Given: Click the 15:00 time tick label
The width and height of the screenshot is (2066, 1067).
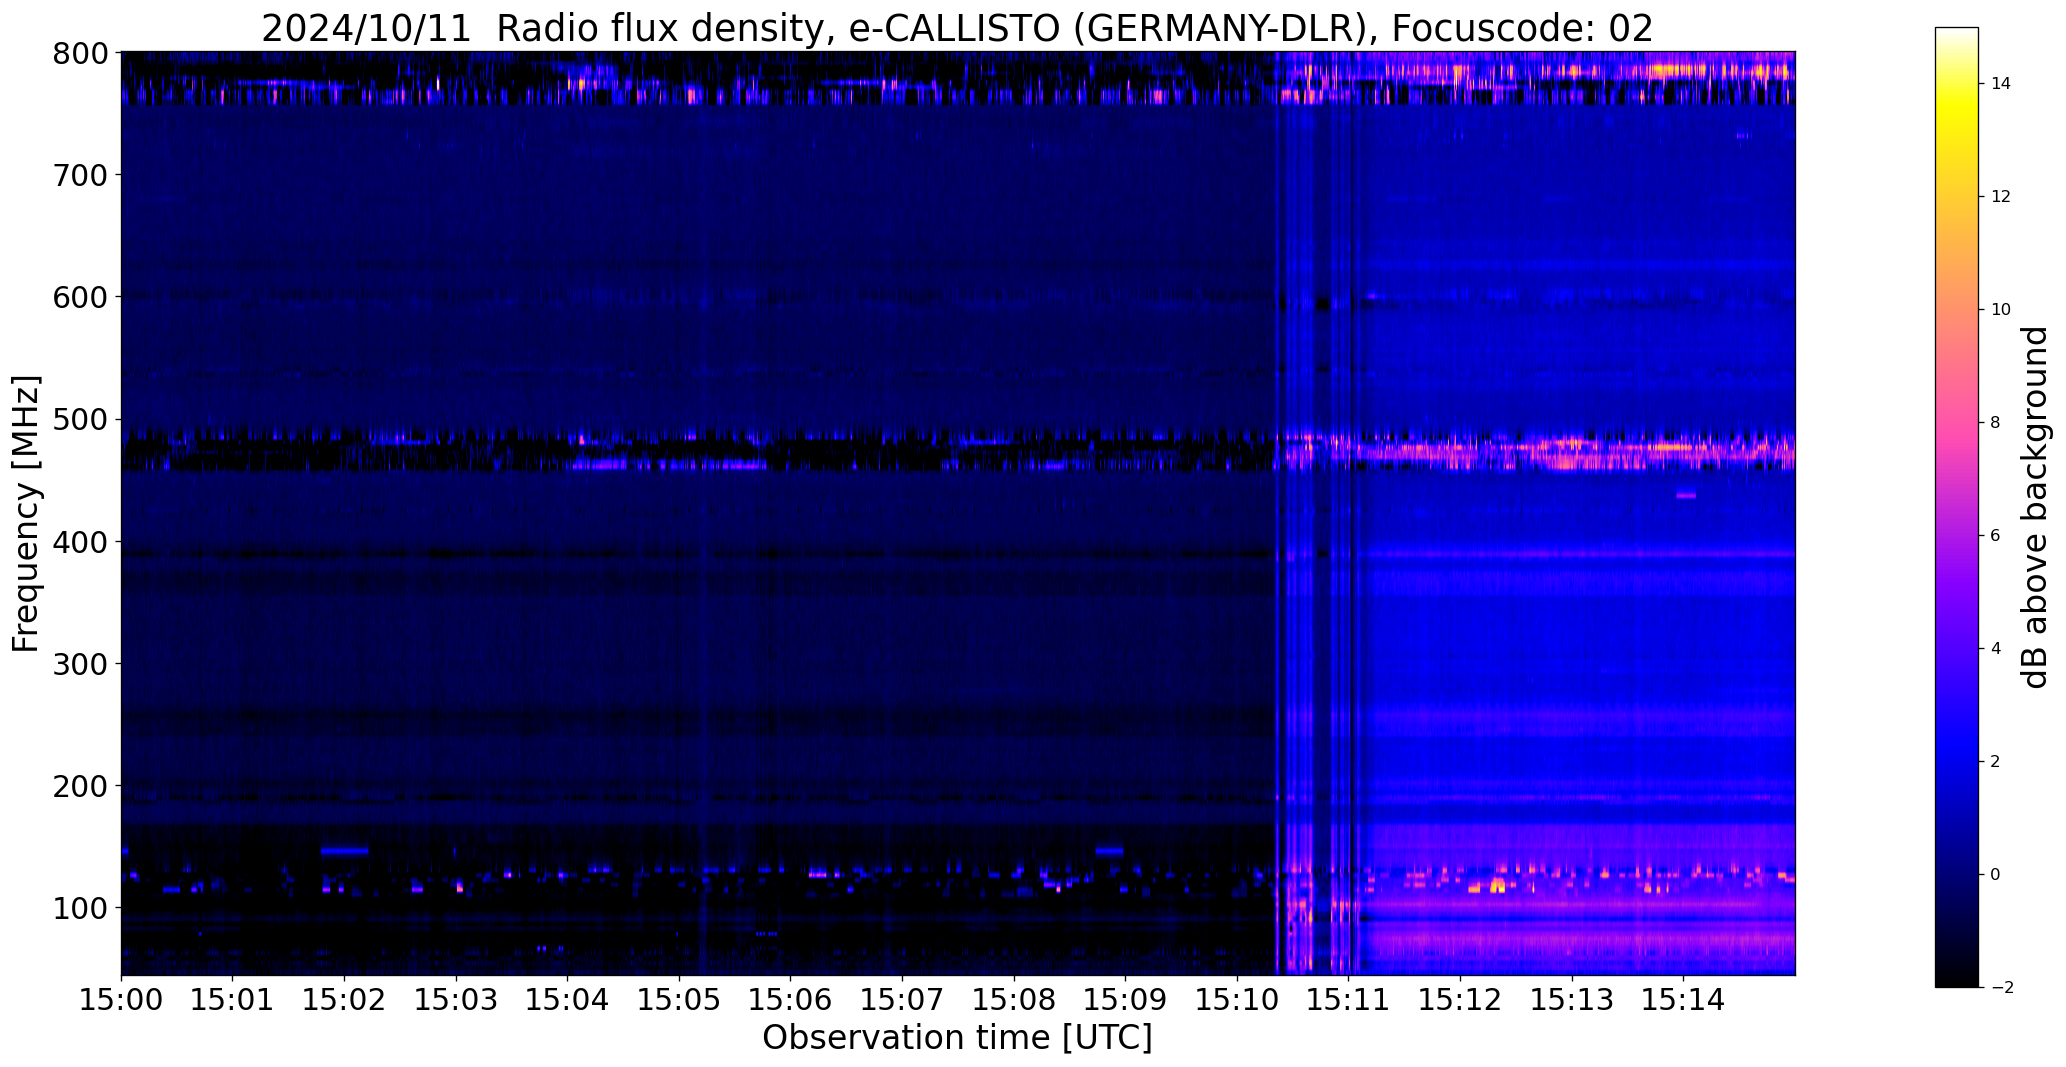Looking at the screenshot, I should point(121,1000).
